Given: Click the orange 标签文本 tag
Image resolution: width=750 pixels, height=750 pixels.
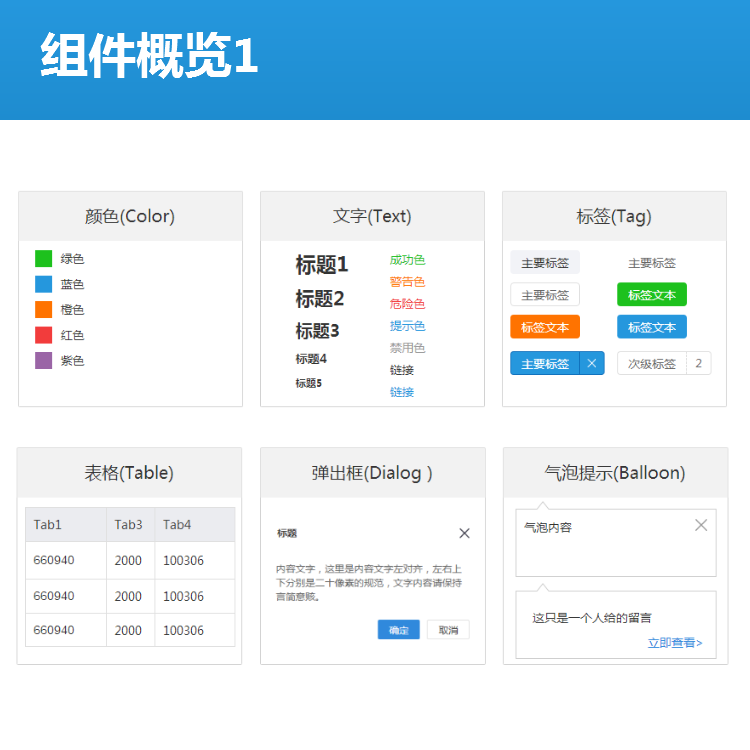Looking at the screenshot, I should click(x=545, y=327).
